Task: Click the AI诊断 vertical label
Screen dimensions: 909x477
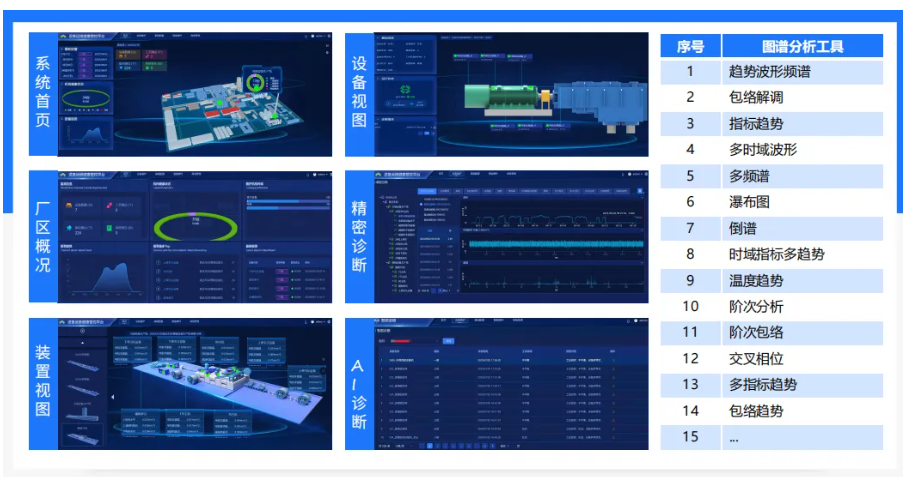Action: [x=359, y=384]
